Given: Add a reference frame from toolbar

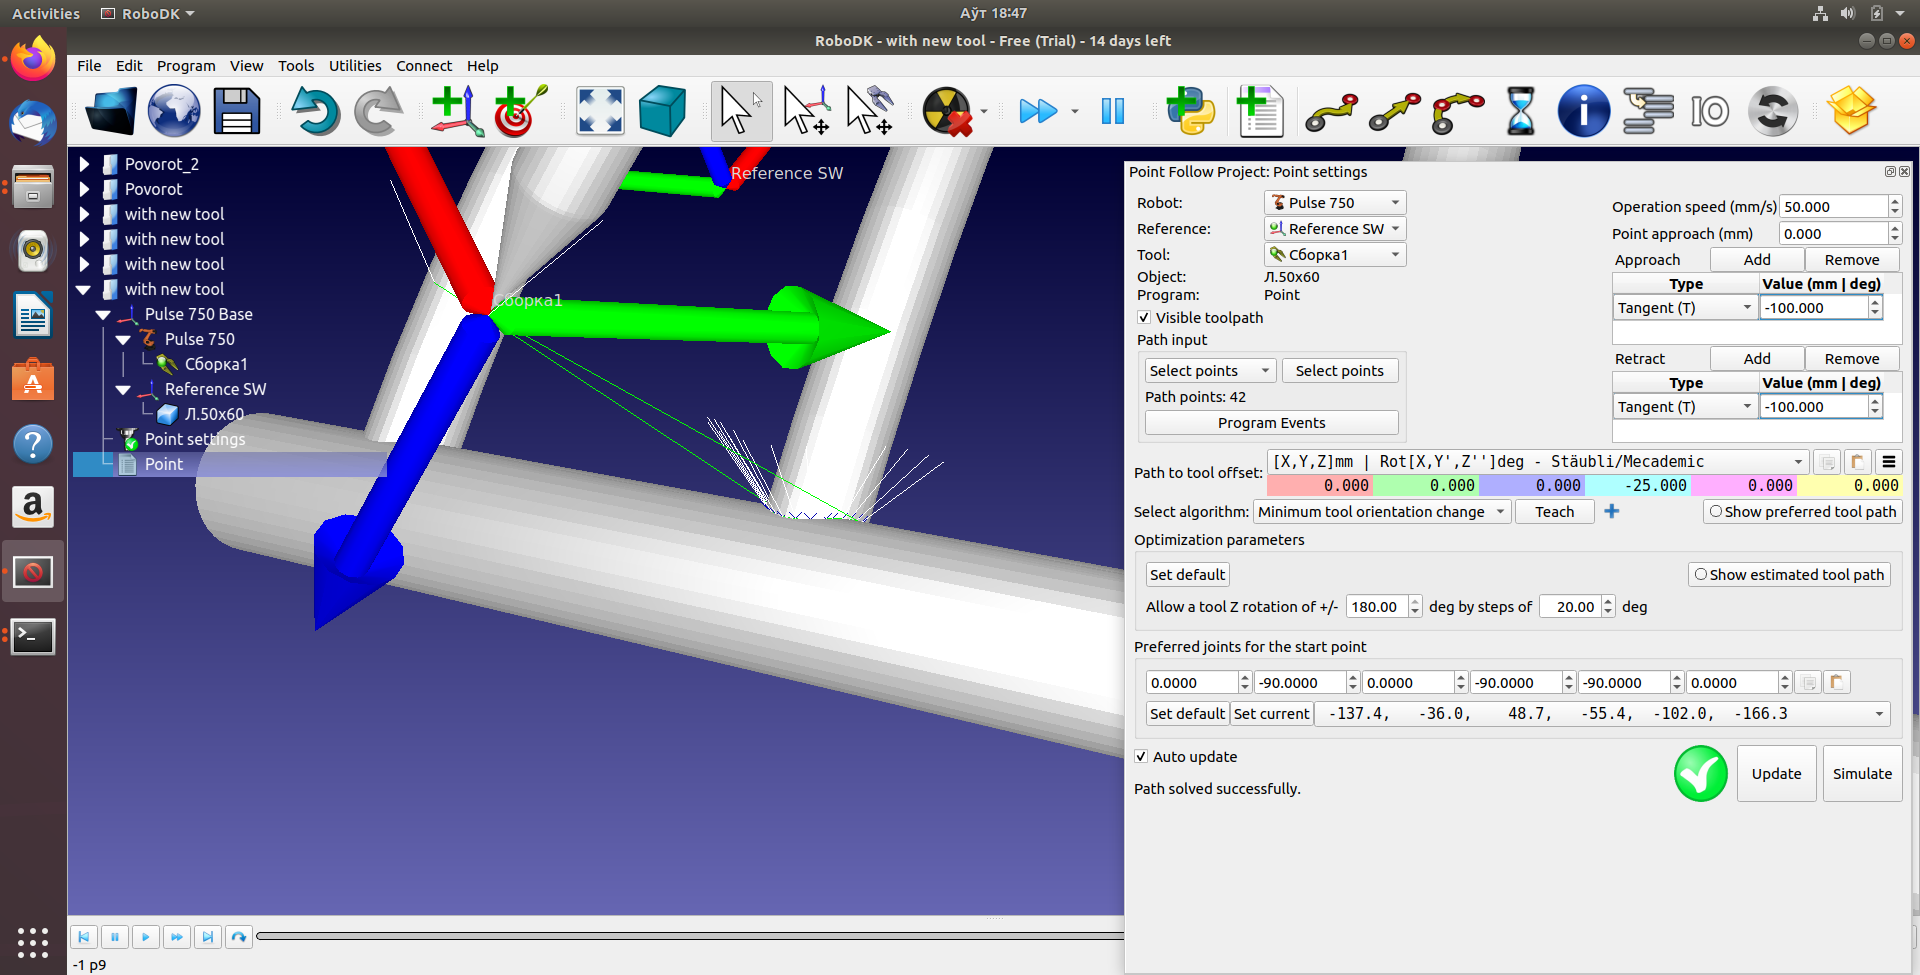Looking at the screenshot, I should point(456,111).
